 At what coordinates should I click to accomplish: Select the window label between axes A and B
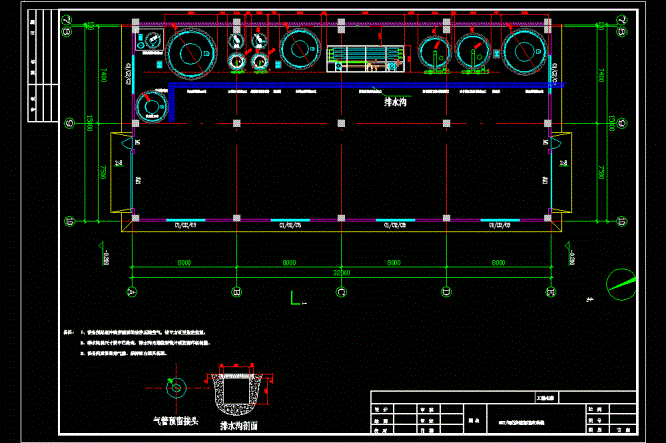[186, 226]
